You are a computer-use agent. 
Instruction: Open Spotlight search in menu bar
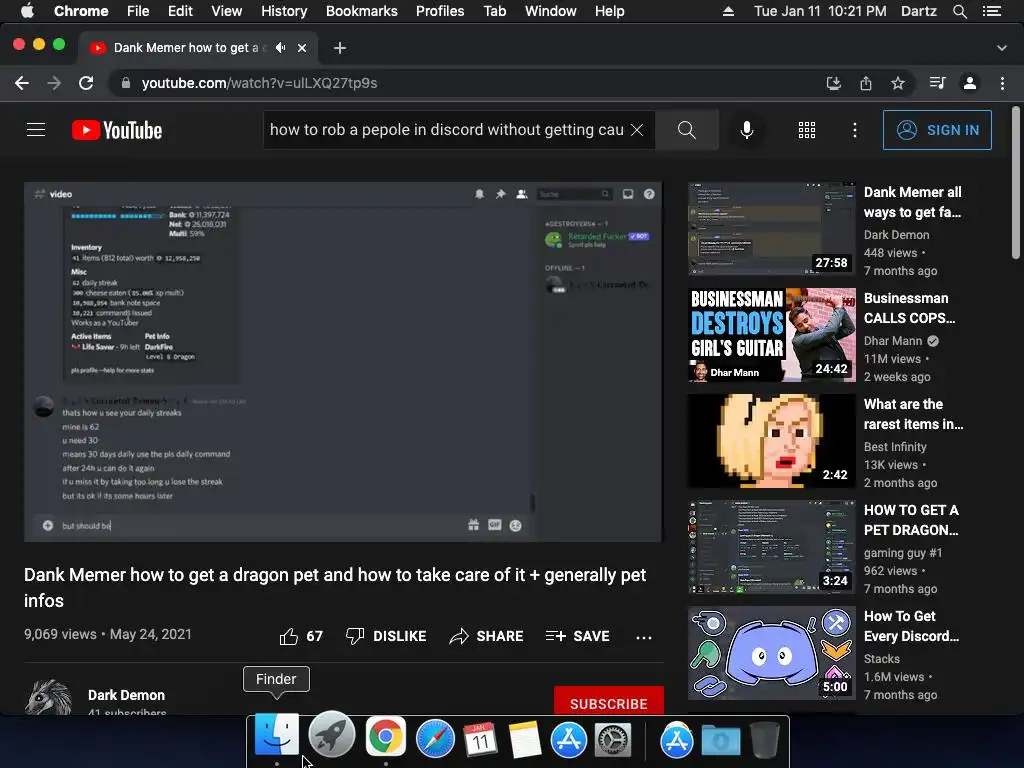point(959,11)
